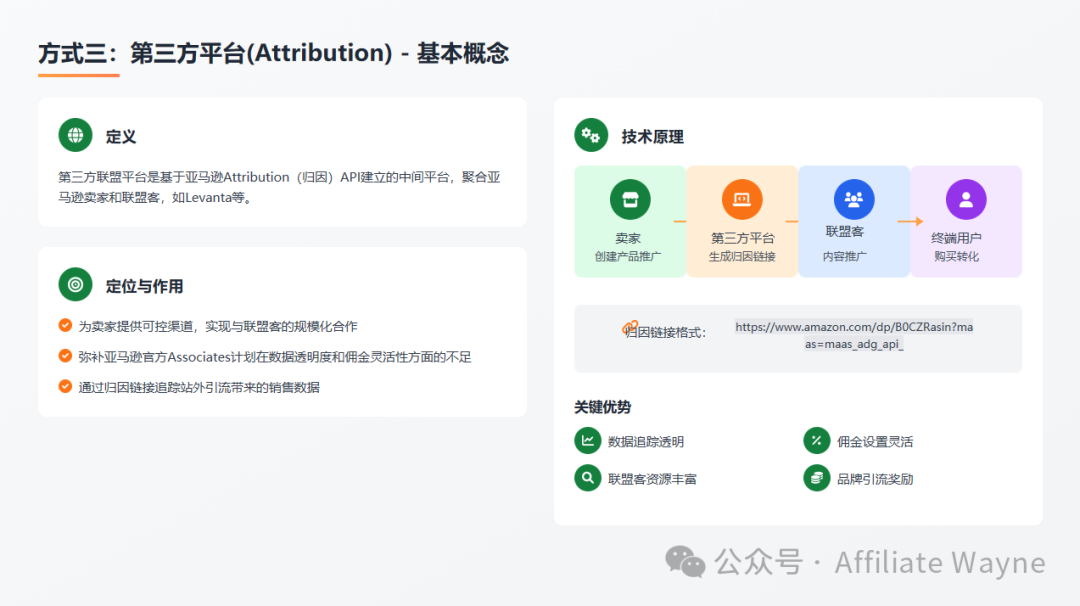Click the gears icon beside 技术原理

pos(591,135)
